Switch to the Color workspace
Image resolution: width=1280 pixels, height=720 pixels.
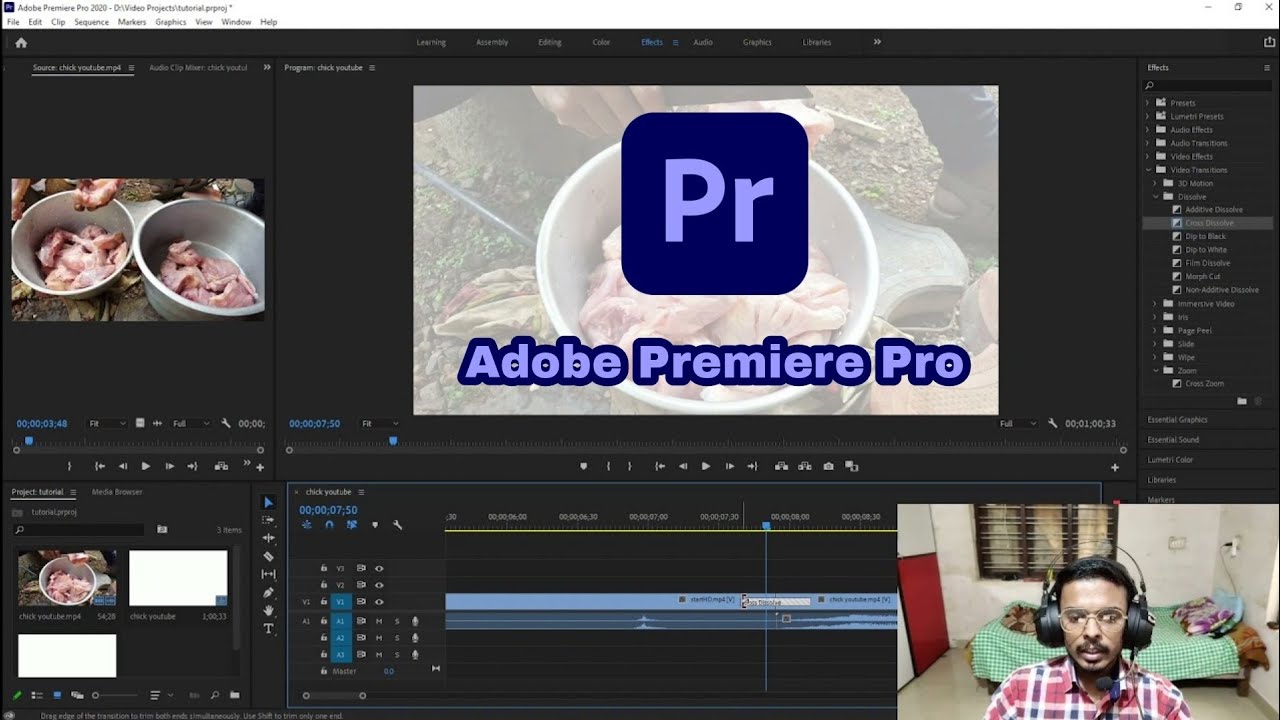point(601,42)
